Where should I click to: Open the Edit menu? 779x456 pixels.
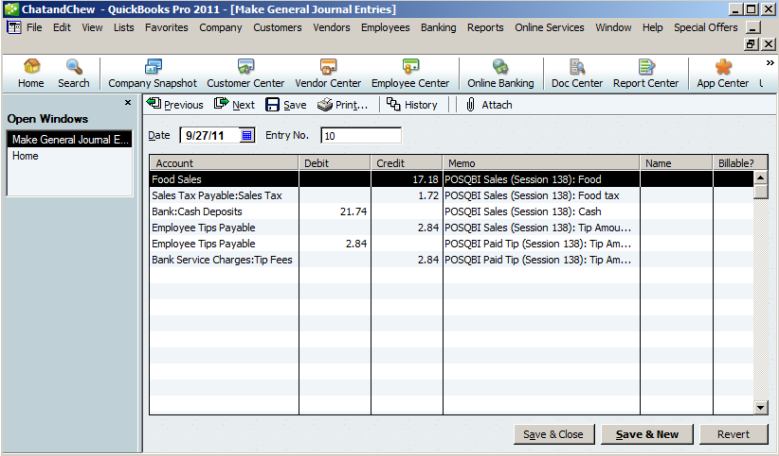pos(62,27)
